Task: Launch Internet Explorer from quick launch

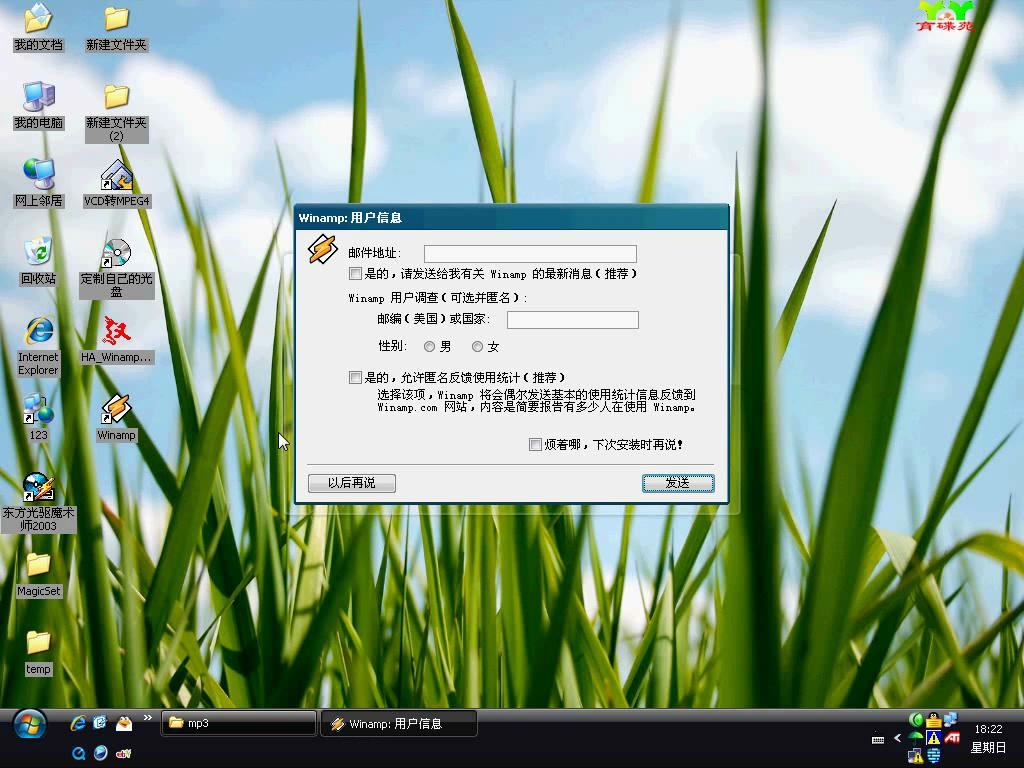Action: [78, 723]
